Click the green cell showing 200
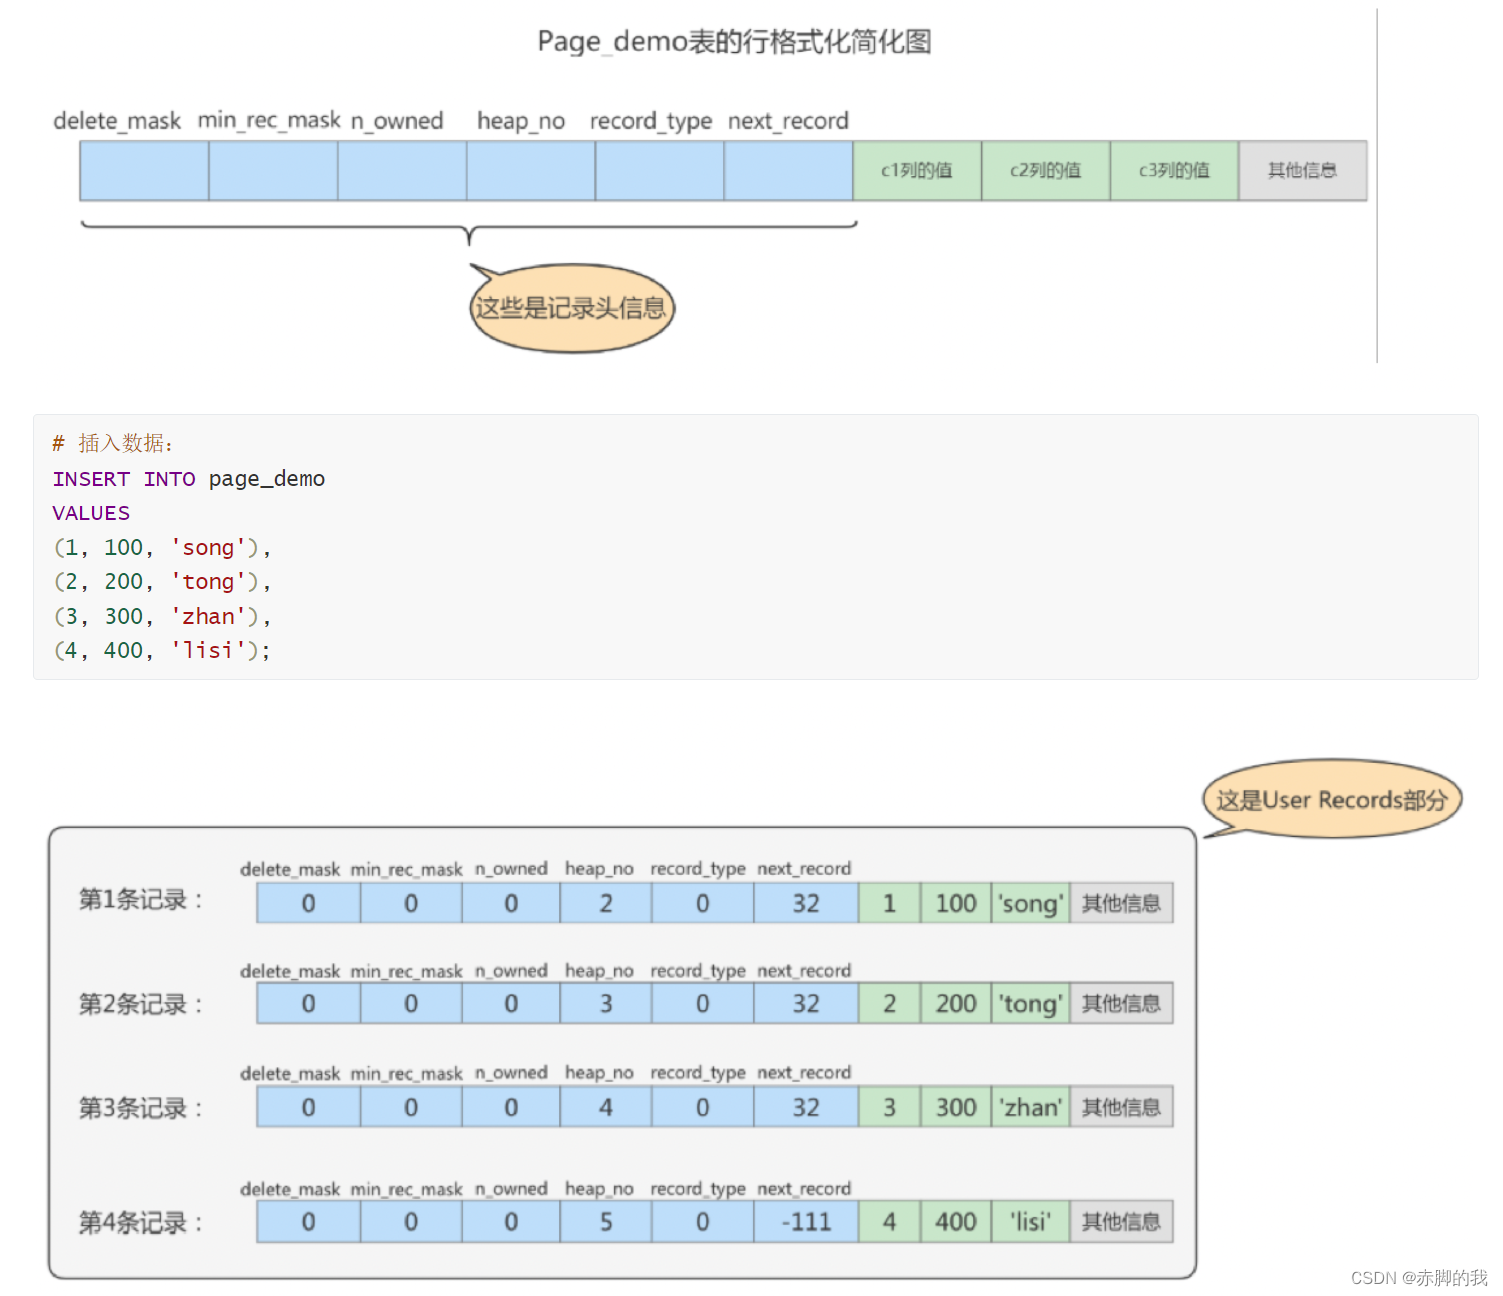 click(956, 1004)
